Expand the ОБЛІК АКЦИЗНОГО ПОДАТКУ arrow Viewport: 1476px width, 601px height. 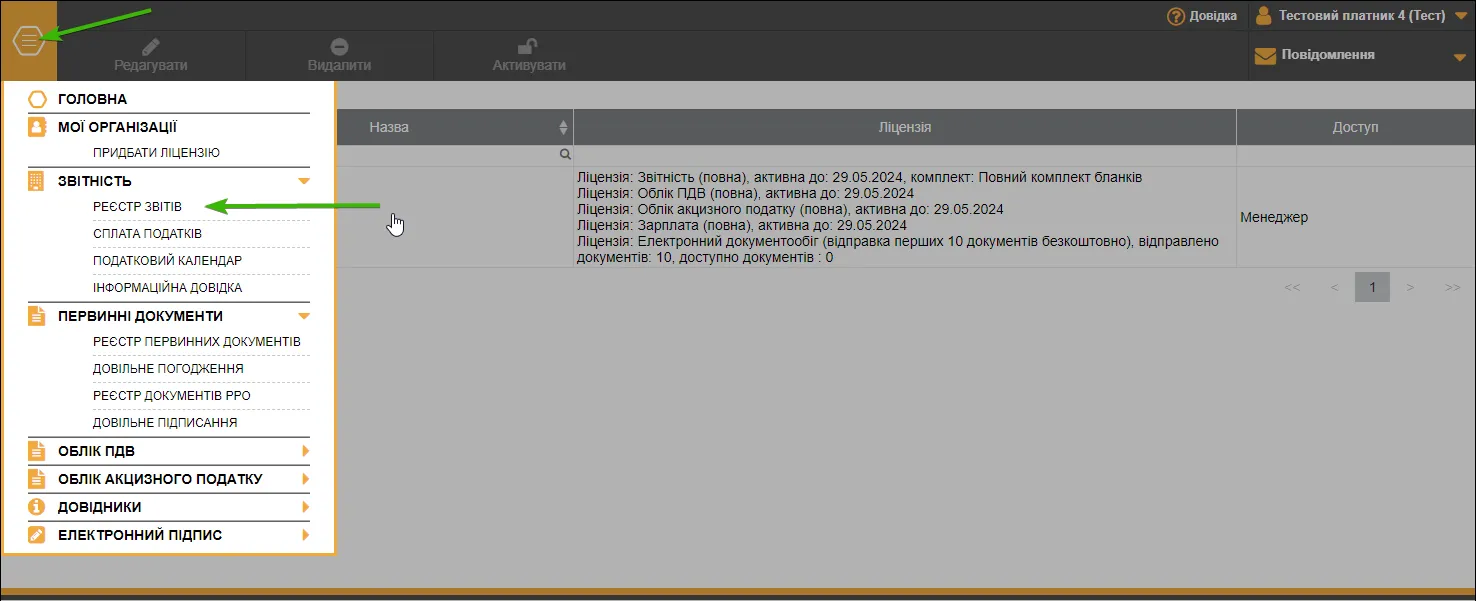(305, 479)
